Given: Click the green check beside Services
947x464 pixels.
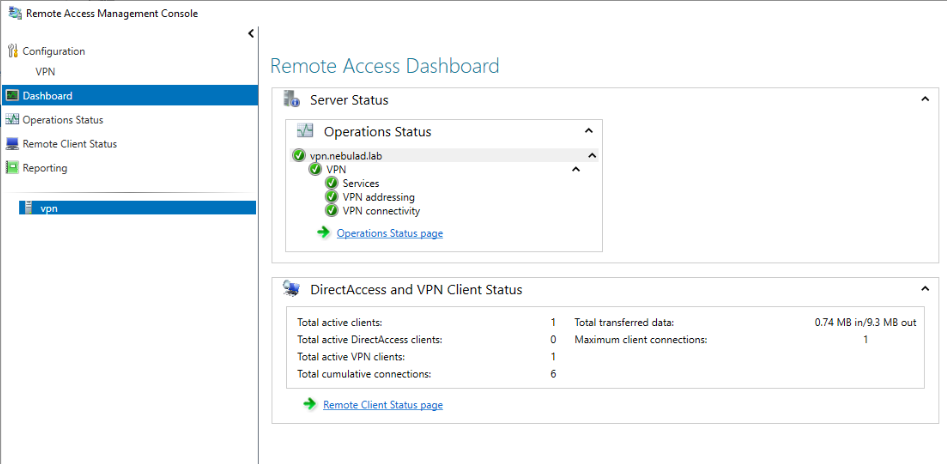Looking at the screenshot, I should coord(331,183).
